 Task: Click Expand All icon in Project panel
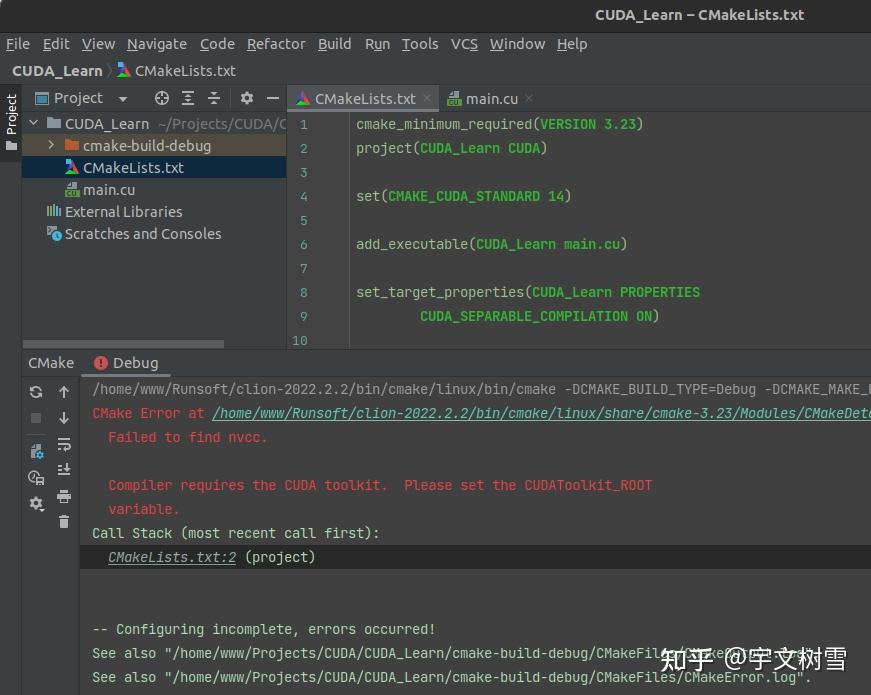[188, 98]
